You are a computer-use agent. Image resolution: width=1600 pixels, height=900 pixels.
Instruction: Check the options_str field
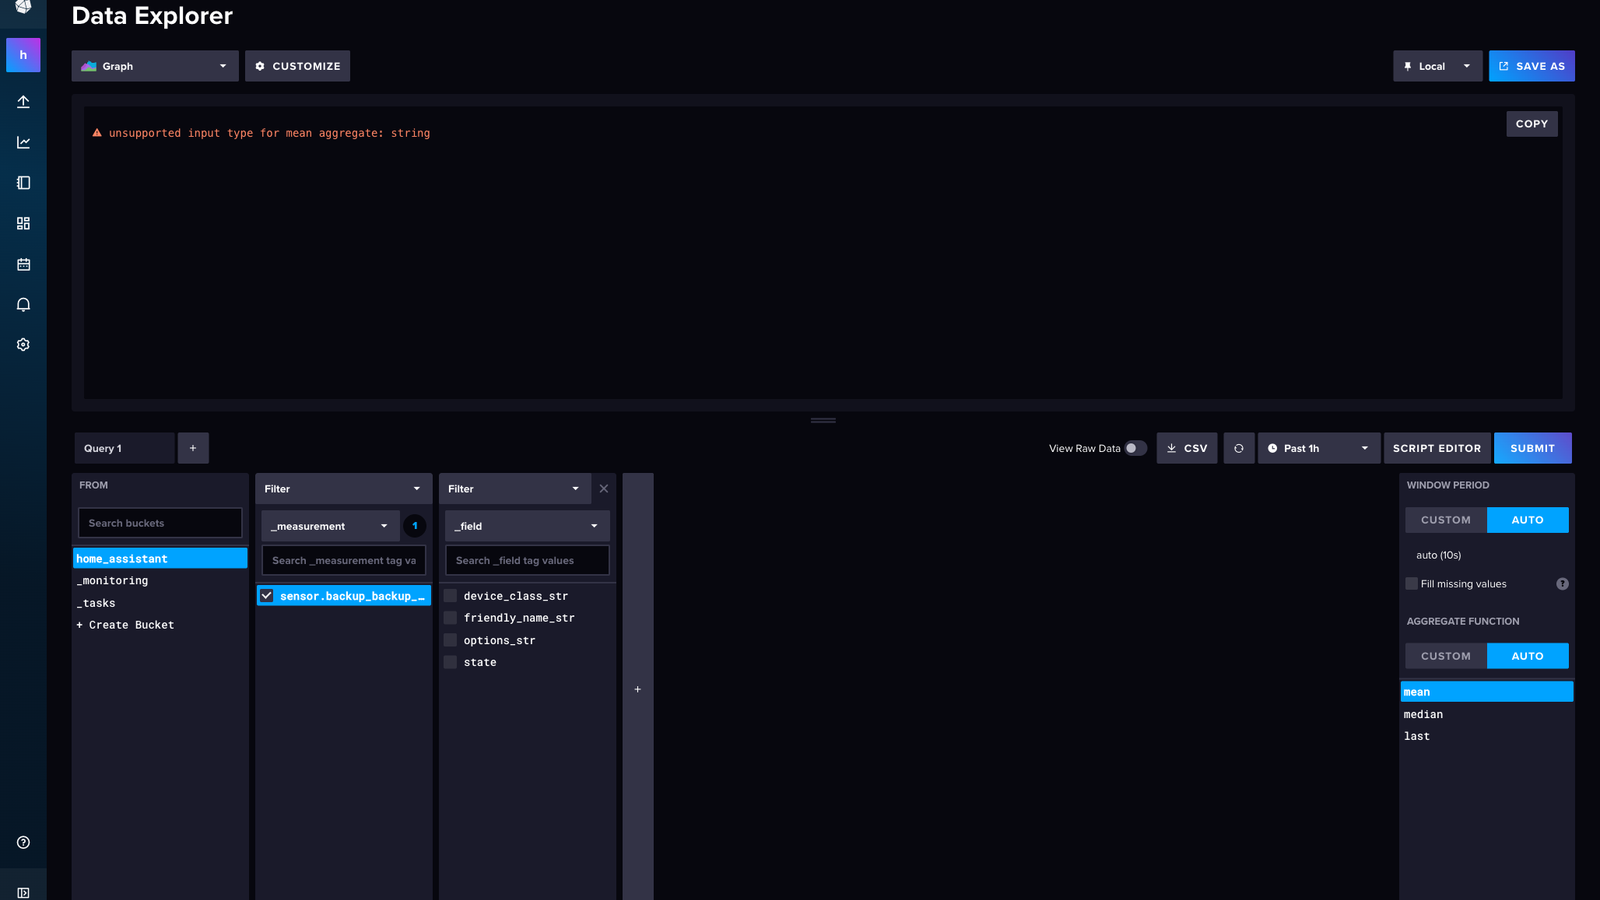click(x=450, y=640)
